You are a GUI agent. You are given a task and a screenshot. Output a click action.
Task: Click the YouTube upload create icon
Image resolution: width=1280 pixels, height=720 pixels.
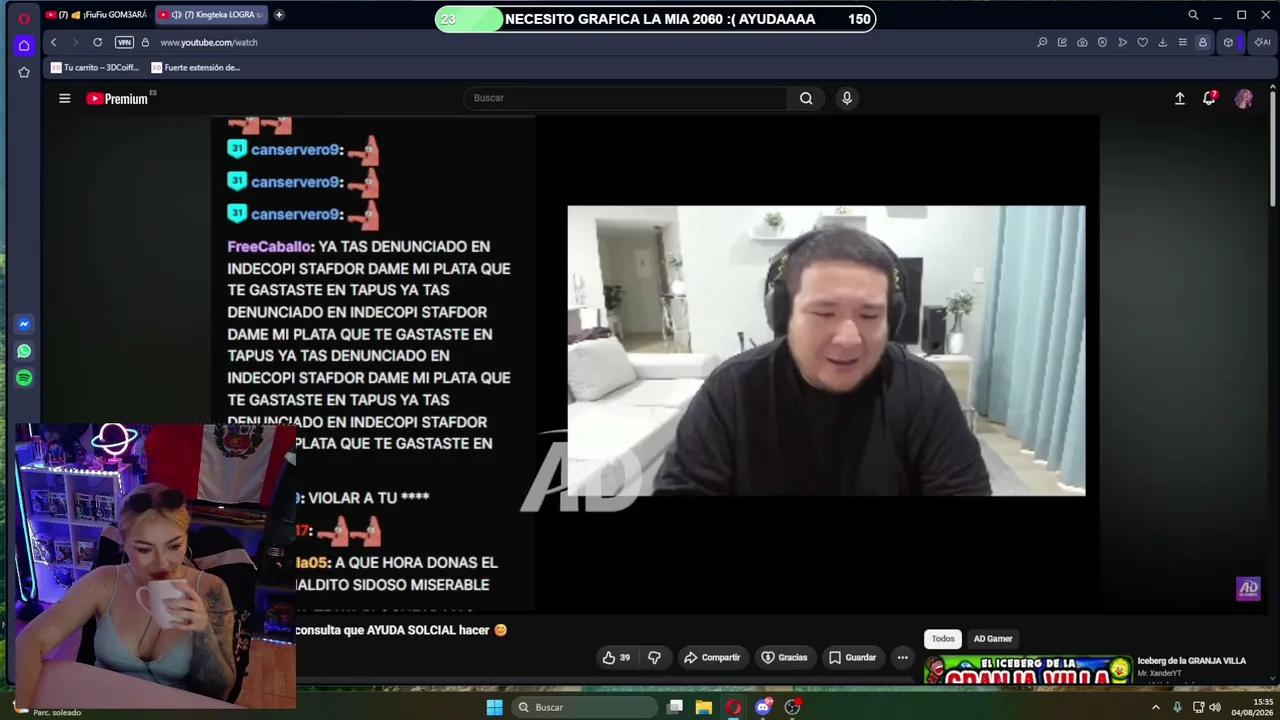(1180, 98)
